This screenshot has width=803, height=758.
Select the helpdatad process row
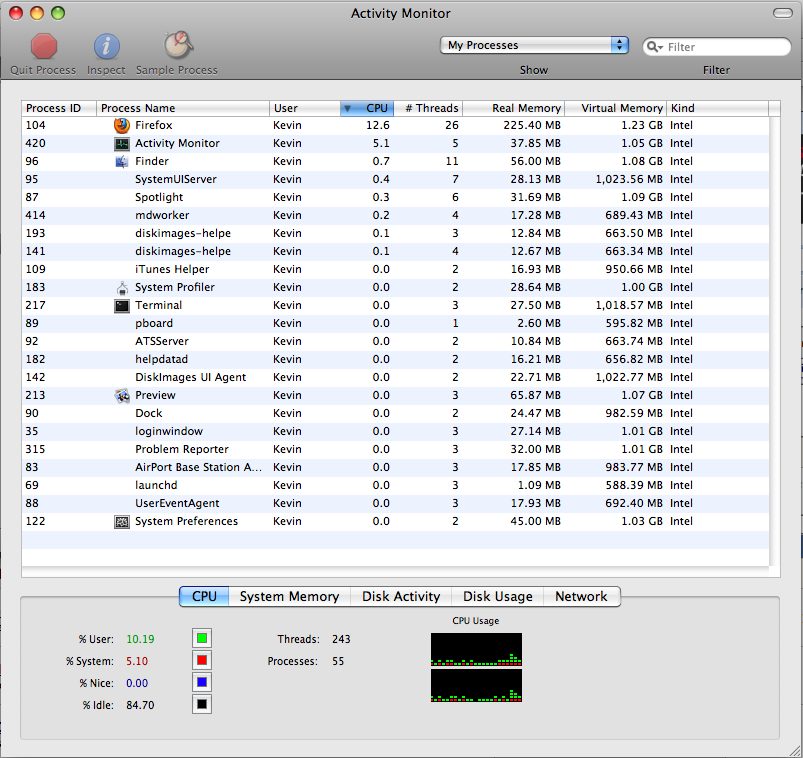[x=395, y=360]
